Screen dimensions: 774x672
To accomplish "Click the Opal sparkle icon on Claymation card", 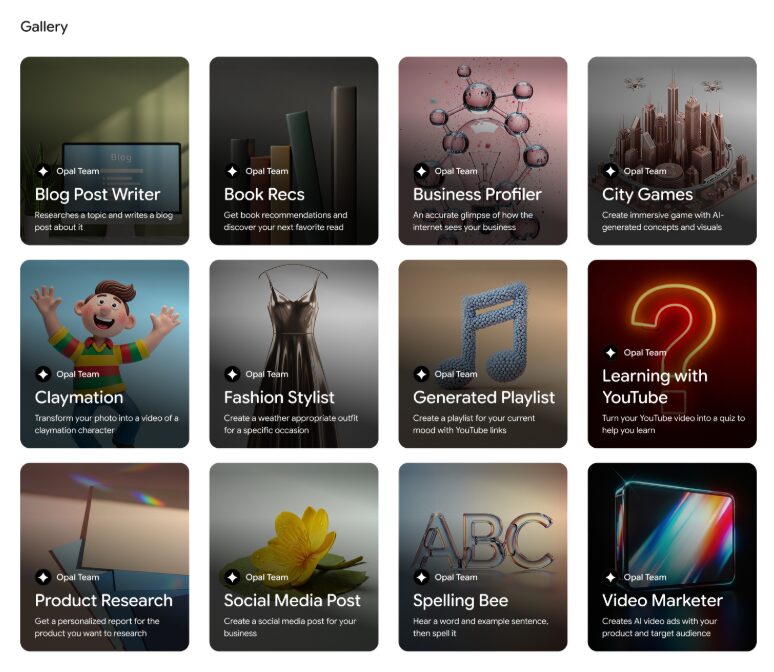I will click(x=43, y=374).
